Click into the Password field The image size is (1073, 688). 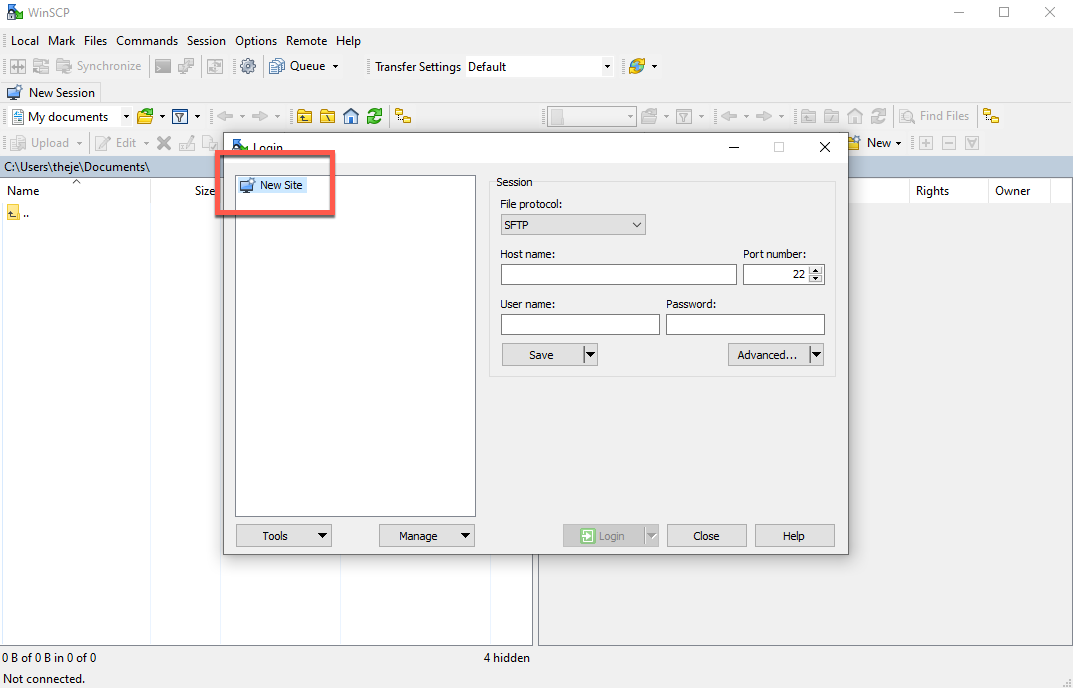click(745, 324)
